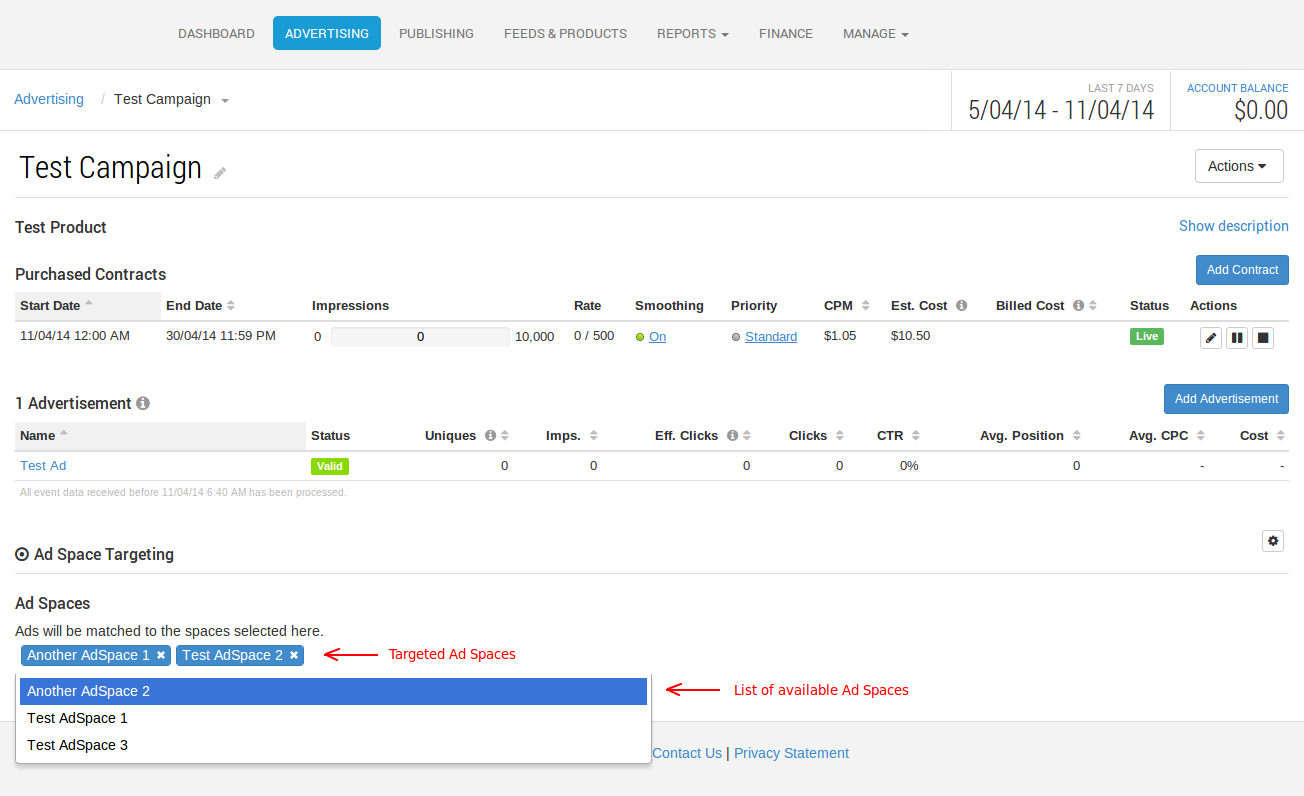Open Feeds & Products tab
This screenshot has height=796, width=1304.
coord(565,33)
